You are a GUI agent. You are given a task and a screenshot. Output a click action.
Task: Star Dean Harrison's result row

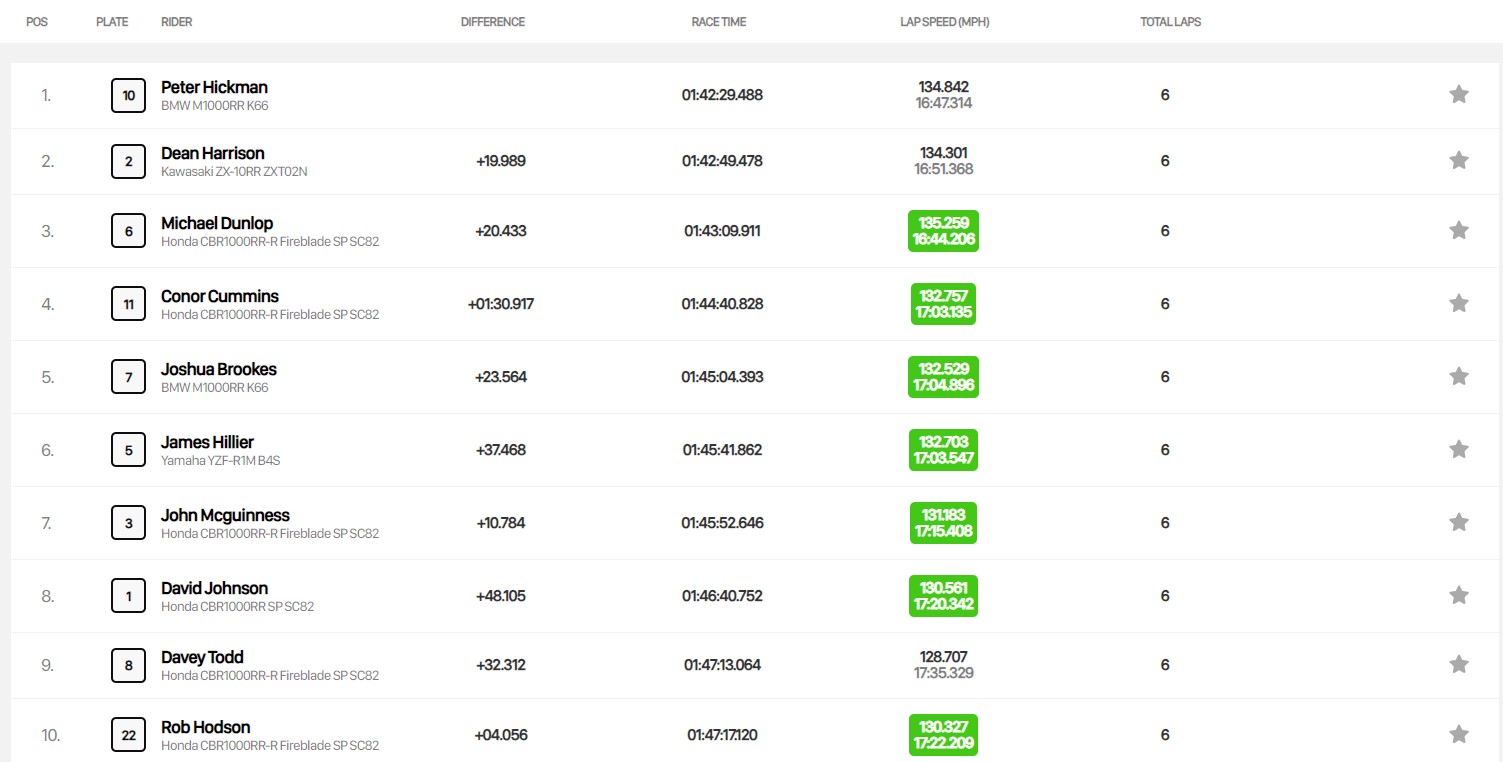[x=1458, y=161]
